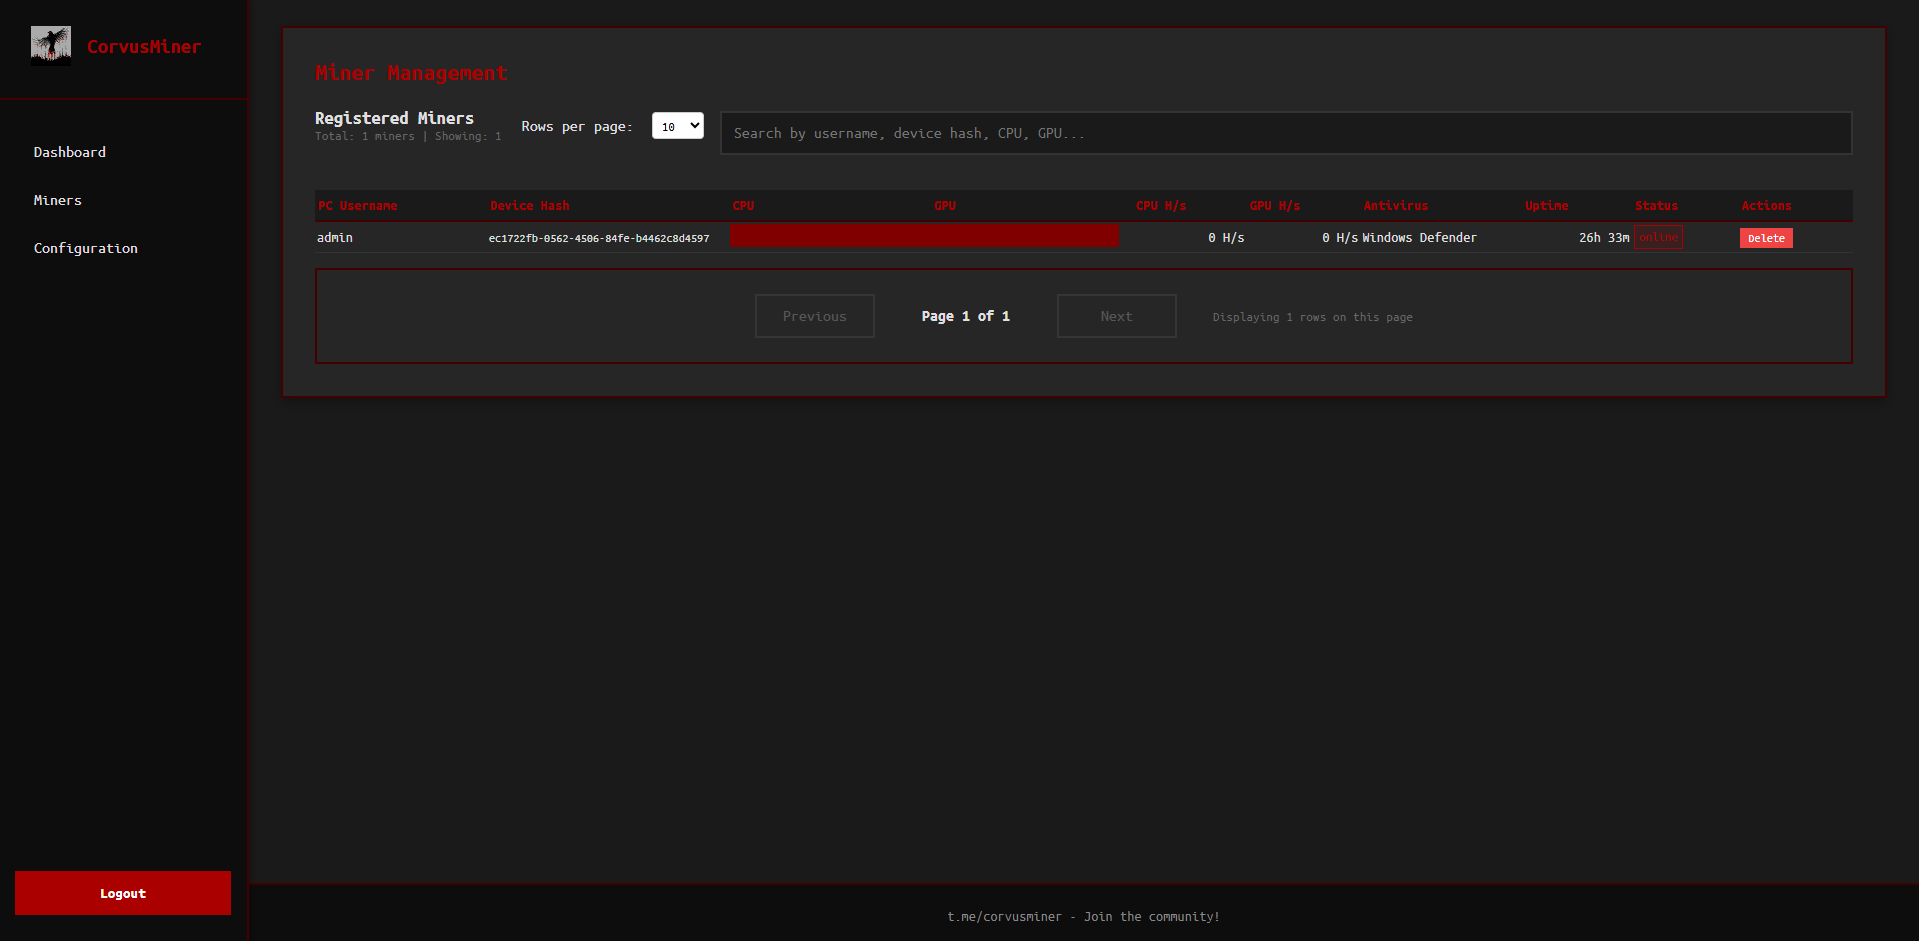The height and width of the screenshot is (941, 1919).
Task: Click the Page 1 of 1 indicator
Action: click(966, 316)
